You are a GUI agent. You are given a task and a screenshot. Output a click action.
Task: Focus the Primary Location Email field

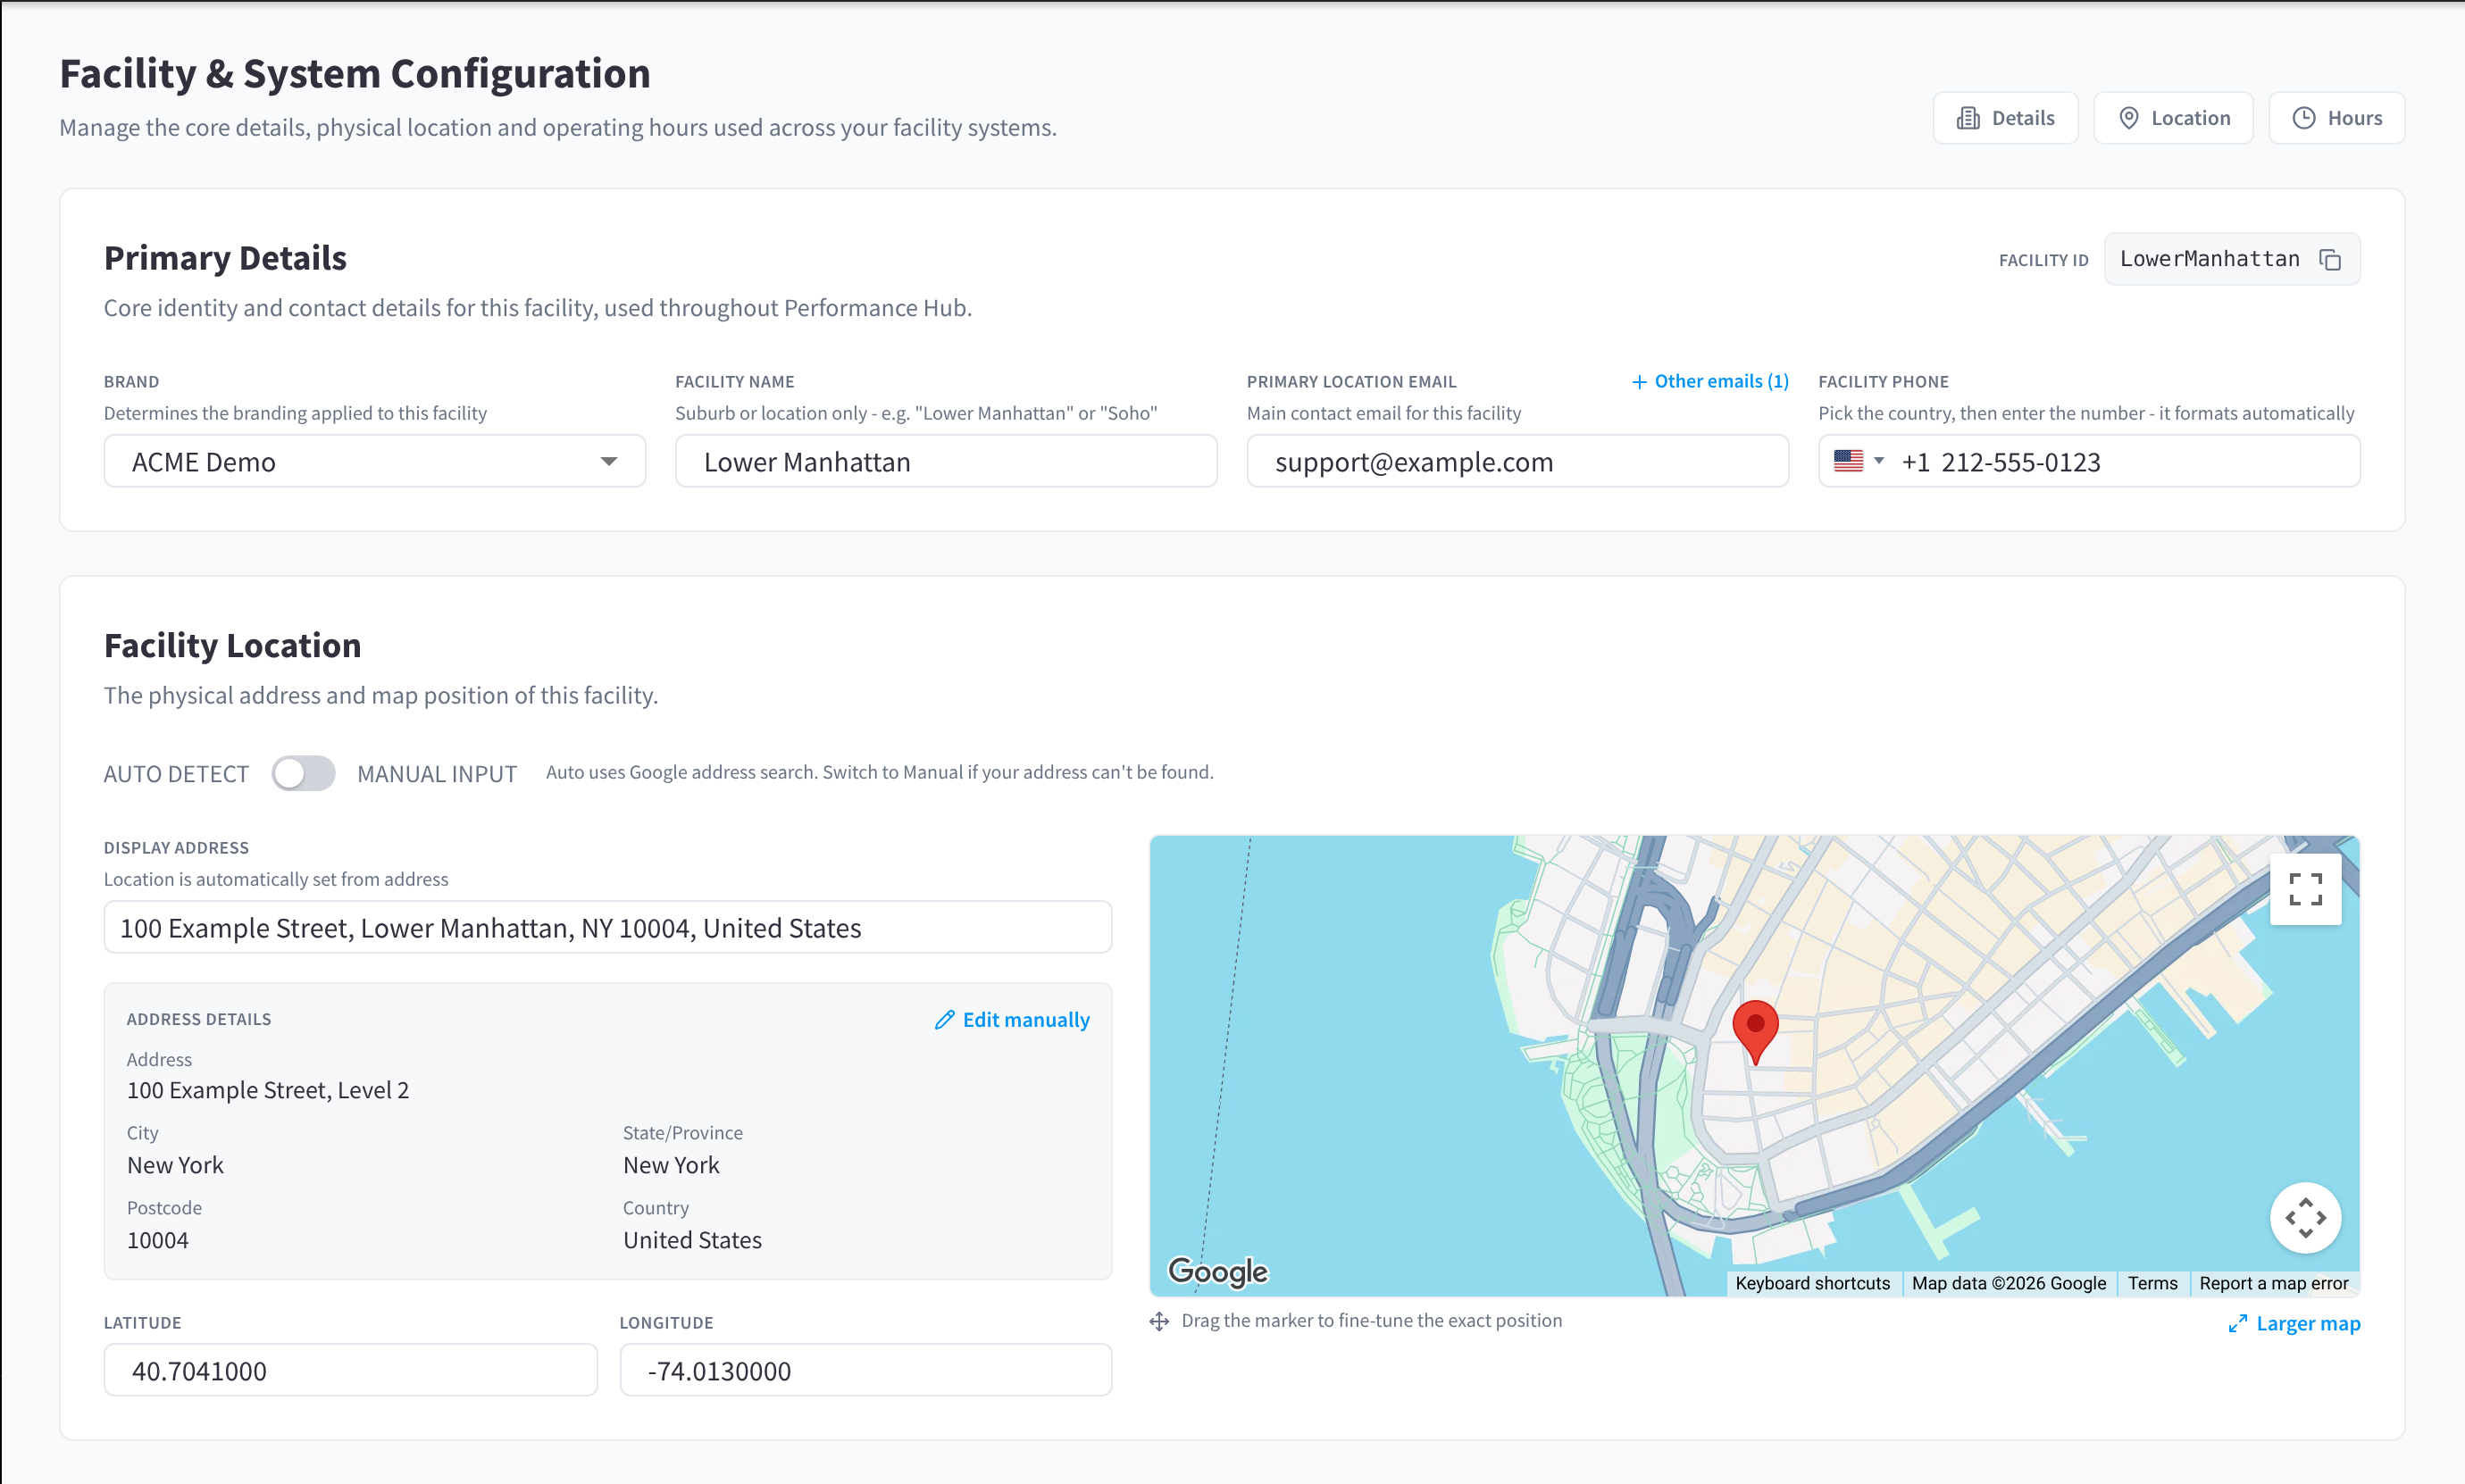[1517, 462]
